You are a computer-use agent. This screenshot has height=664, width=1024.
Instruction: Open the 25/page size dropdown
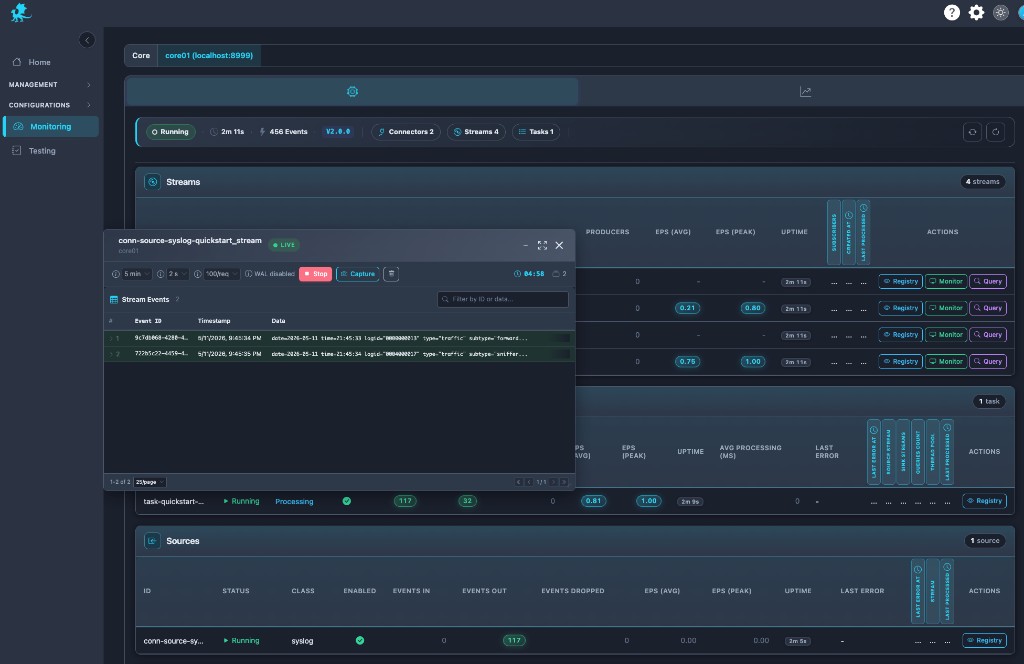[x=150, y=482]
